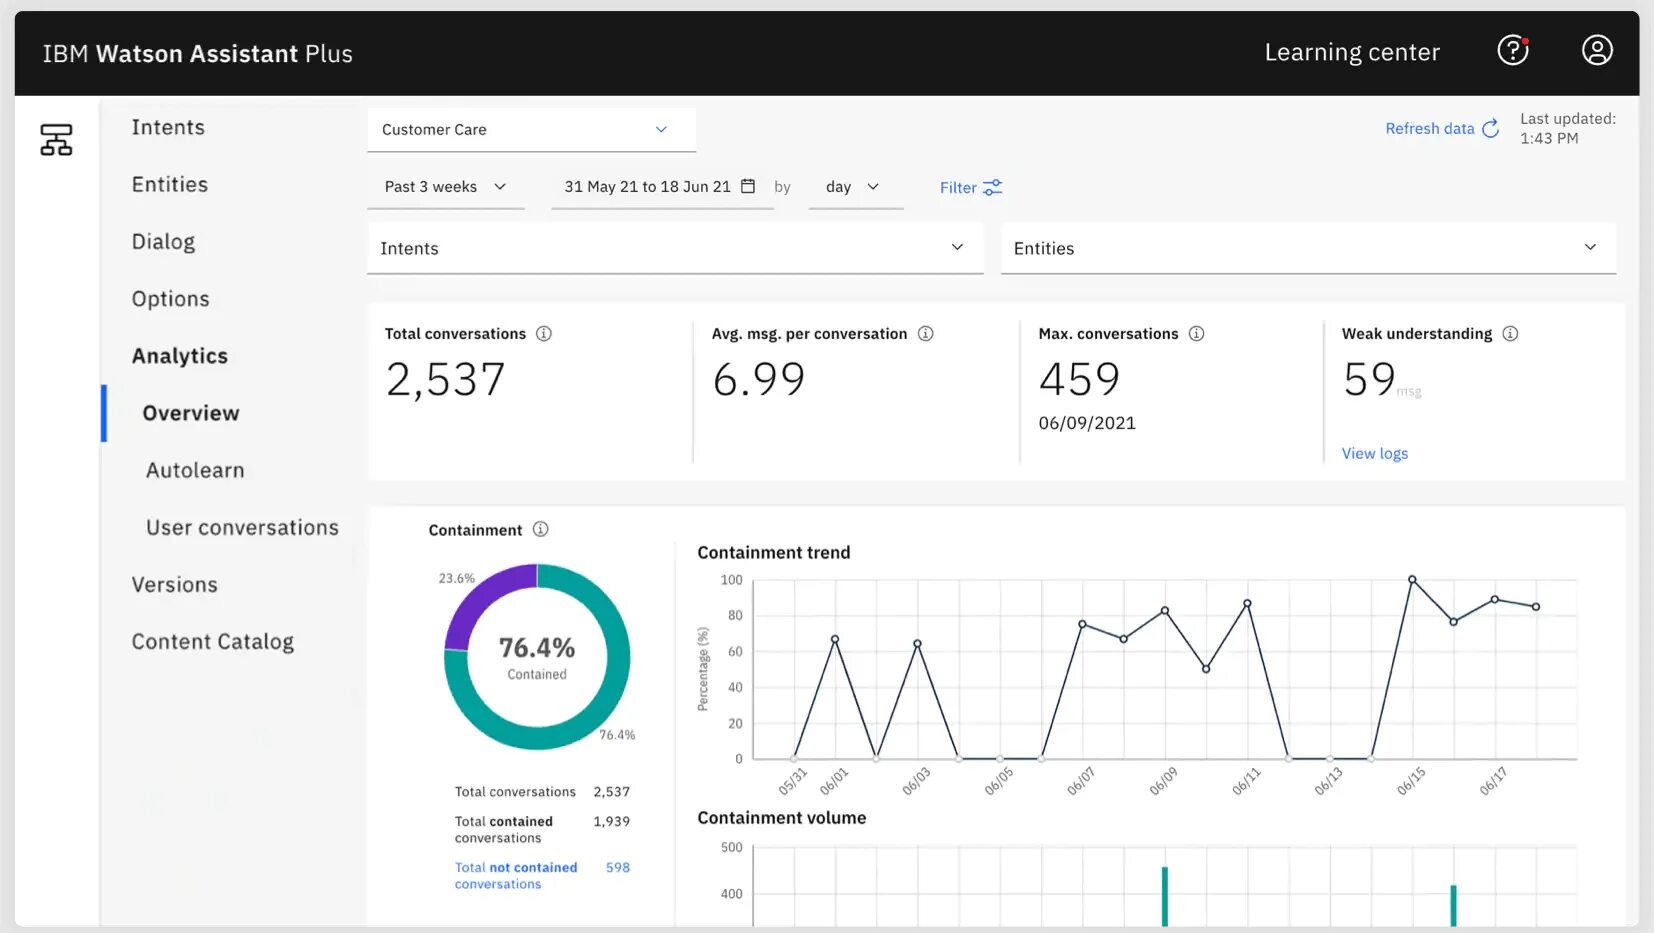Click the dialog tree icon in the left rail
Image resolution: width=1654 pixels, height=933 pixels.
[56, 139]
